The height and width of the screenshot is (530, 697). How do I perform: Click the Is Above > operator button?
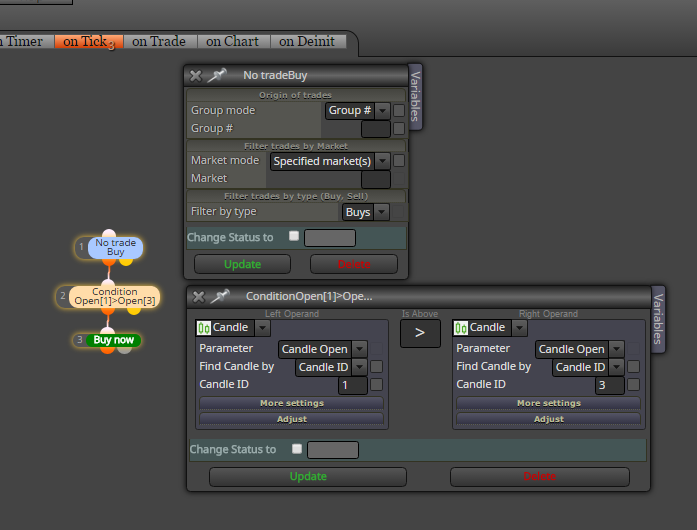click(420, 333)
